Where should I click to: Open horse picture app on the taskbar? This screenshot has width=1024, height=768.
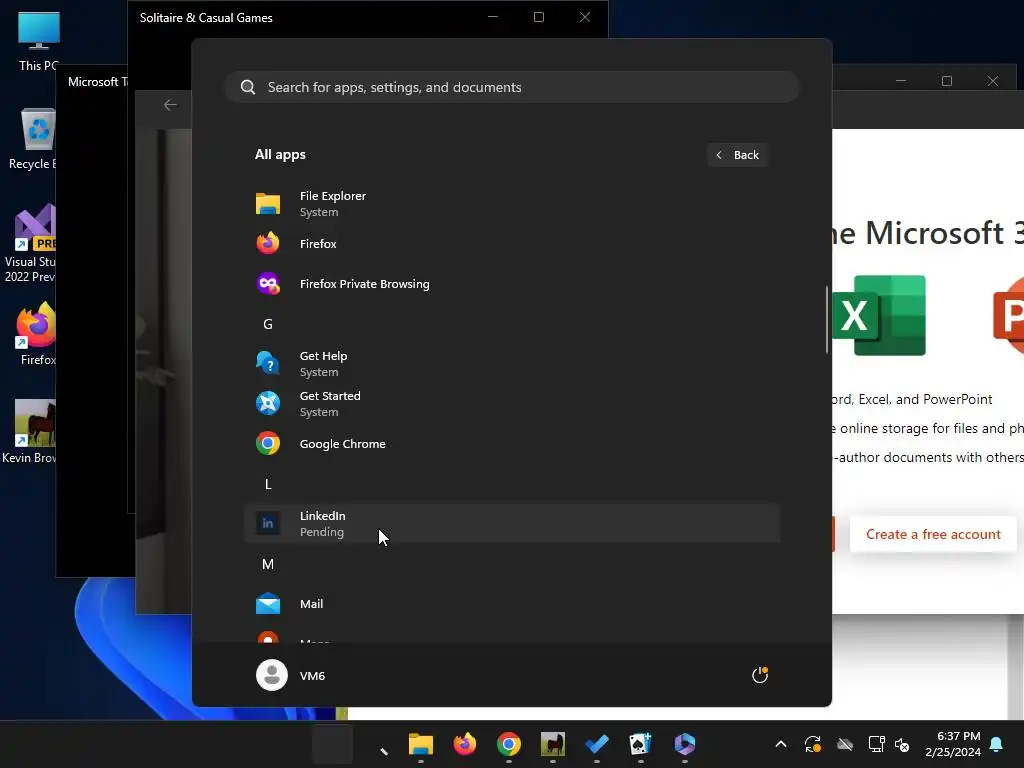(552, 744)
